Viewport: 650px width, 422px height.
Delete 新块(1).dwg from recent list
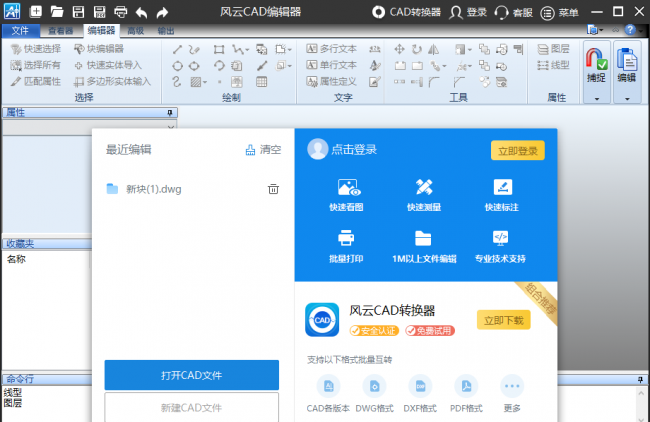[x=273, y=189]
